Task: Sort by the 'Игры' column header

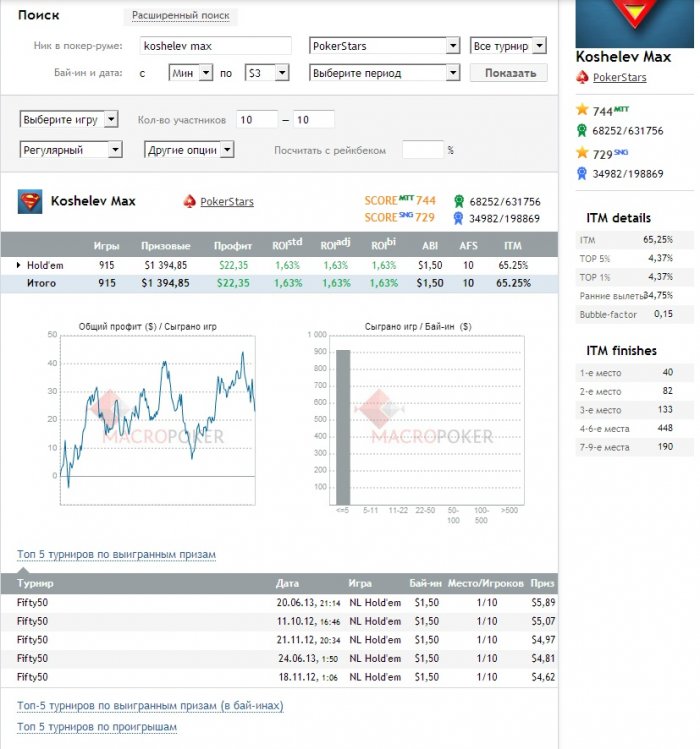Action: tap(106, 246)
